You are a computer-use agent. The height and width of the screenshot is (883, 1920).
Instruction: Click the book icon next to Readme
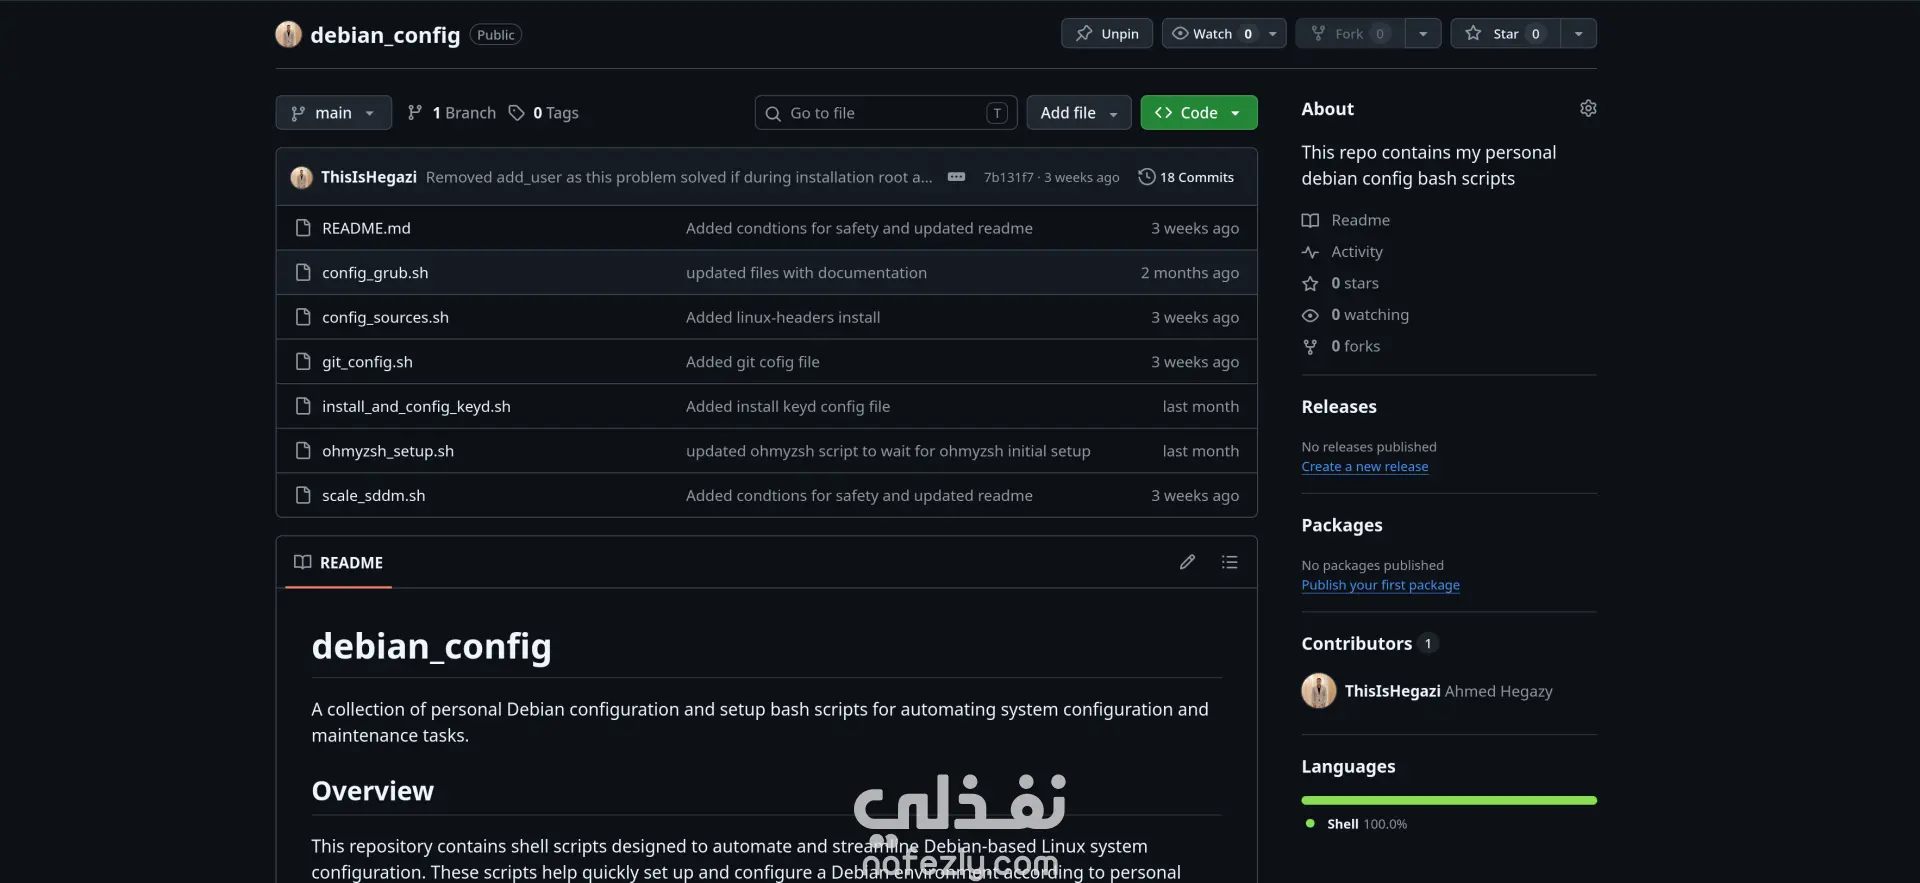pos(1310,220)
